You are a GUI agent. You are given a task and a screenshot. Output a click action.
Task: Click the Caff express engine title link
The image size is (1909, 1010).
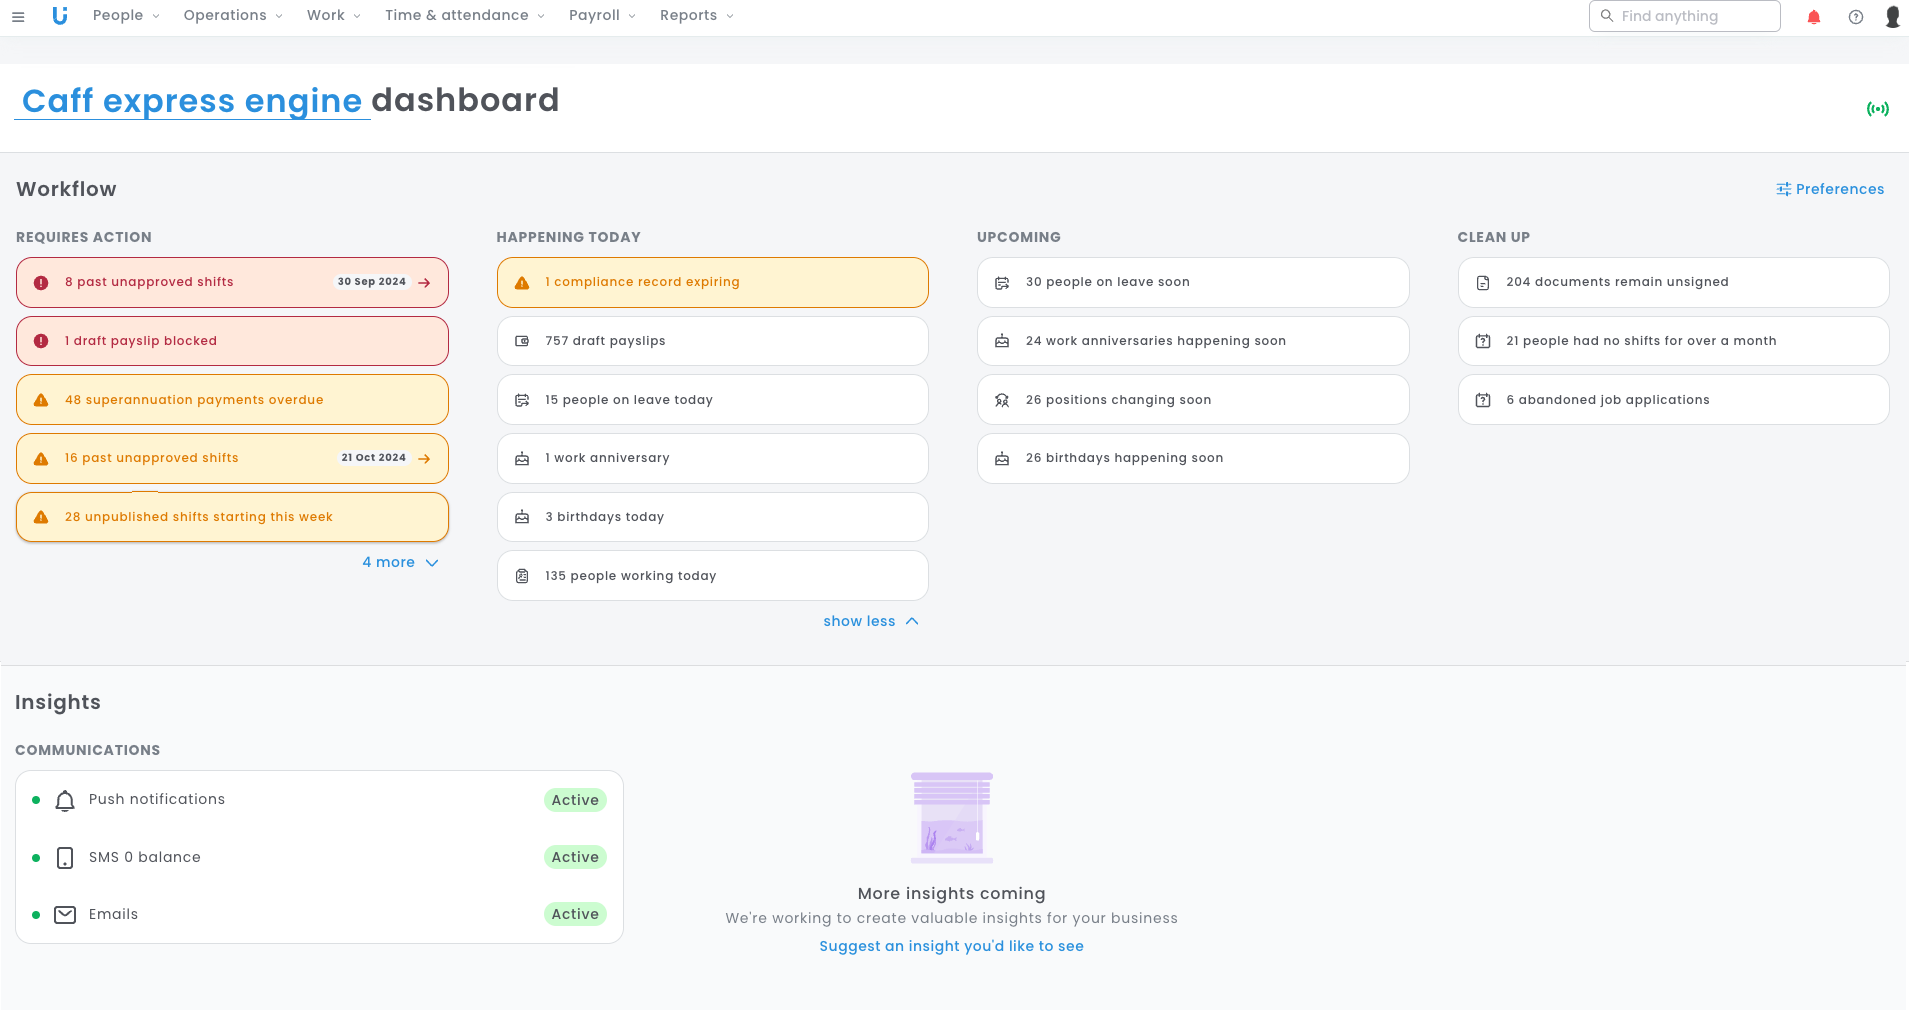(x=192, y=101)
